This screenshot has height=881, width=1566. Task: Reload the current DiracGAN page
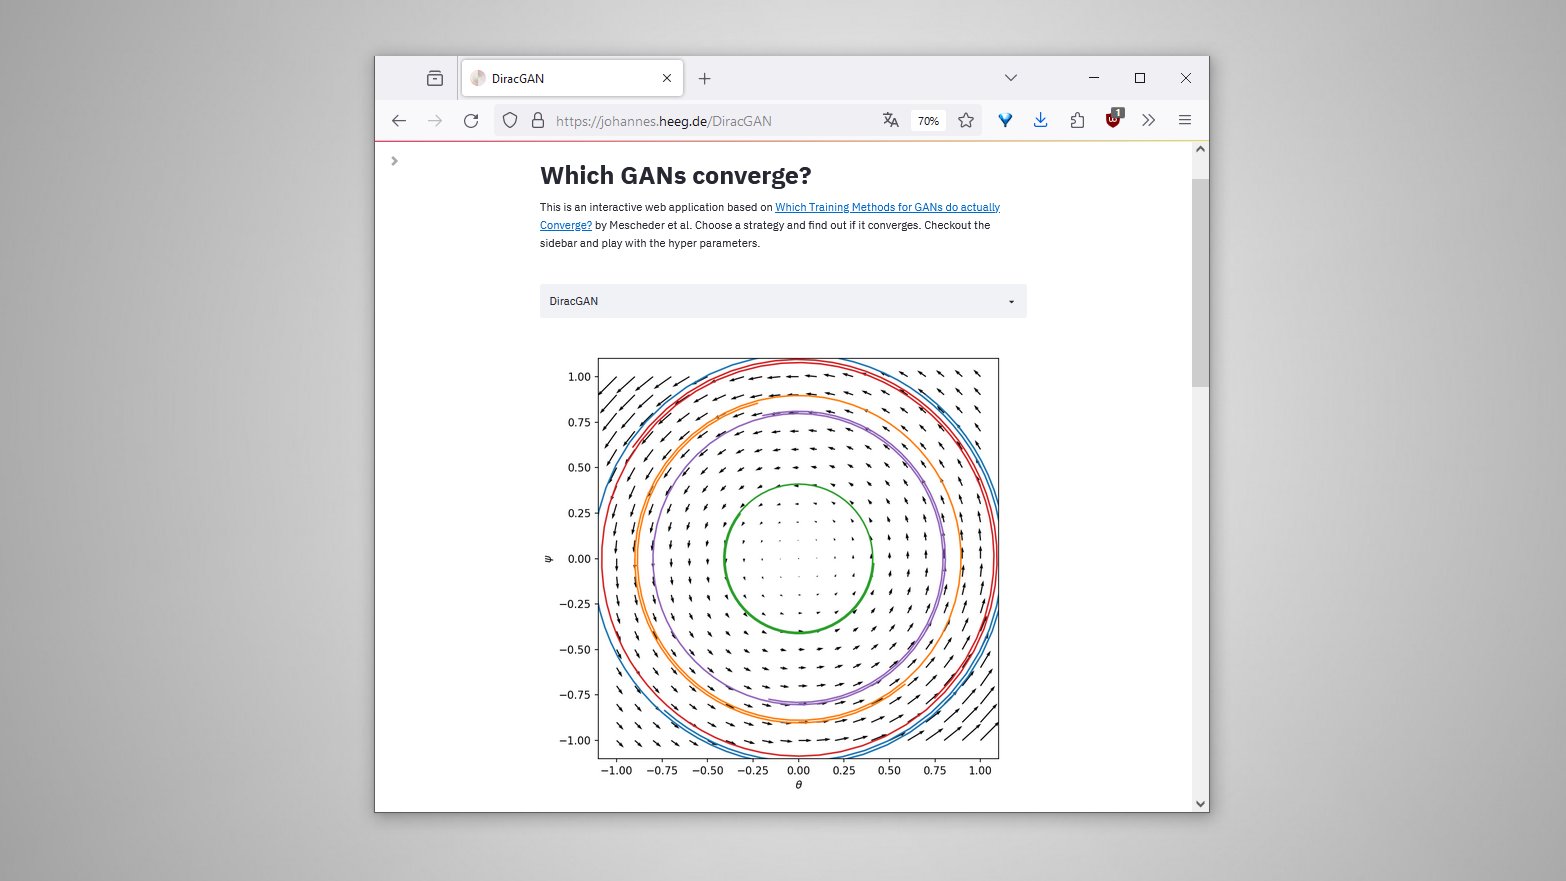click(471, 121)
